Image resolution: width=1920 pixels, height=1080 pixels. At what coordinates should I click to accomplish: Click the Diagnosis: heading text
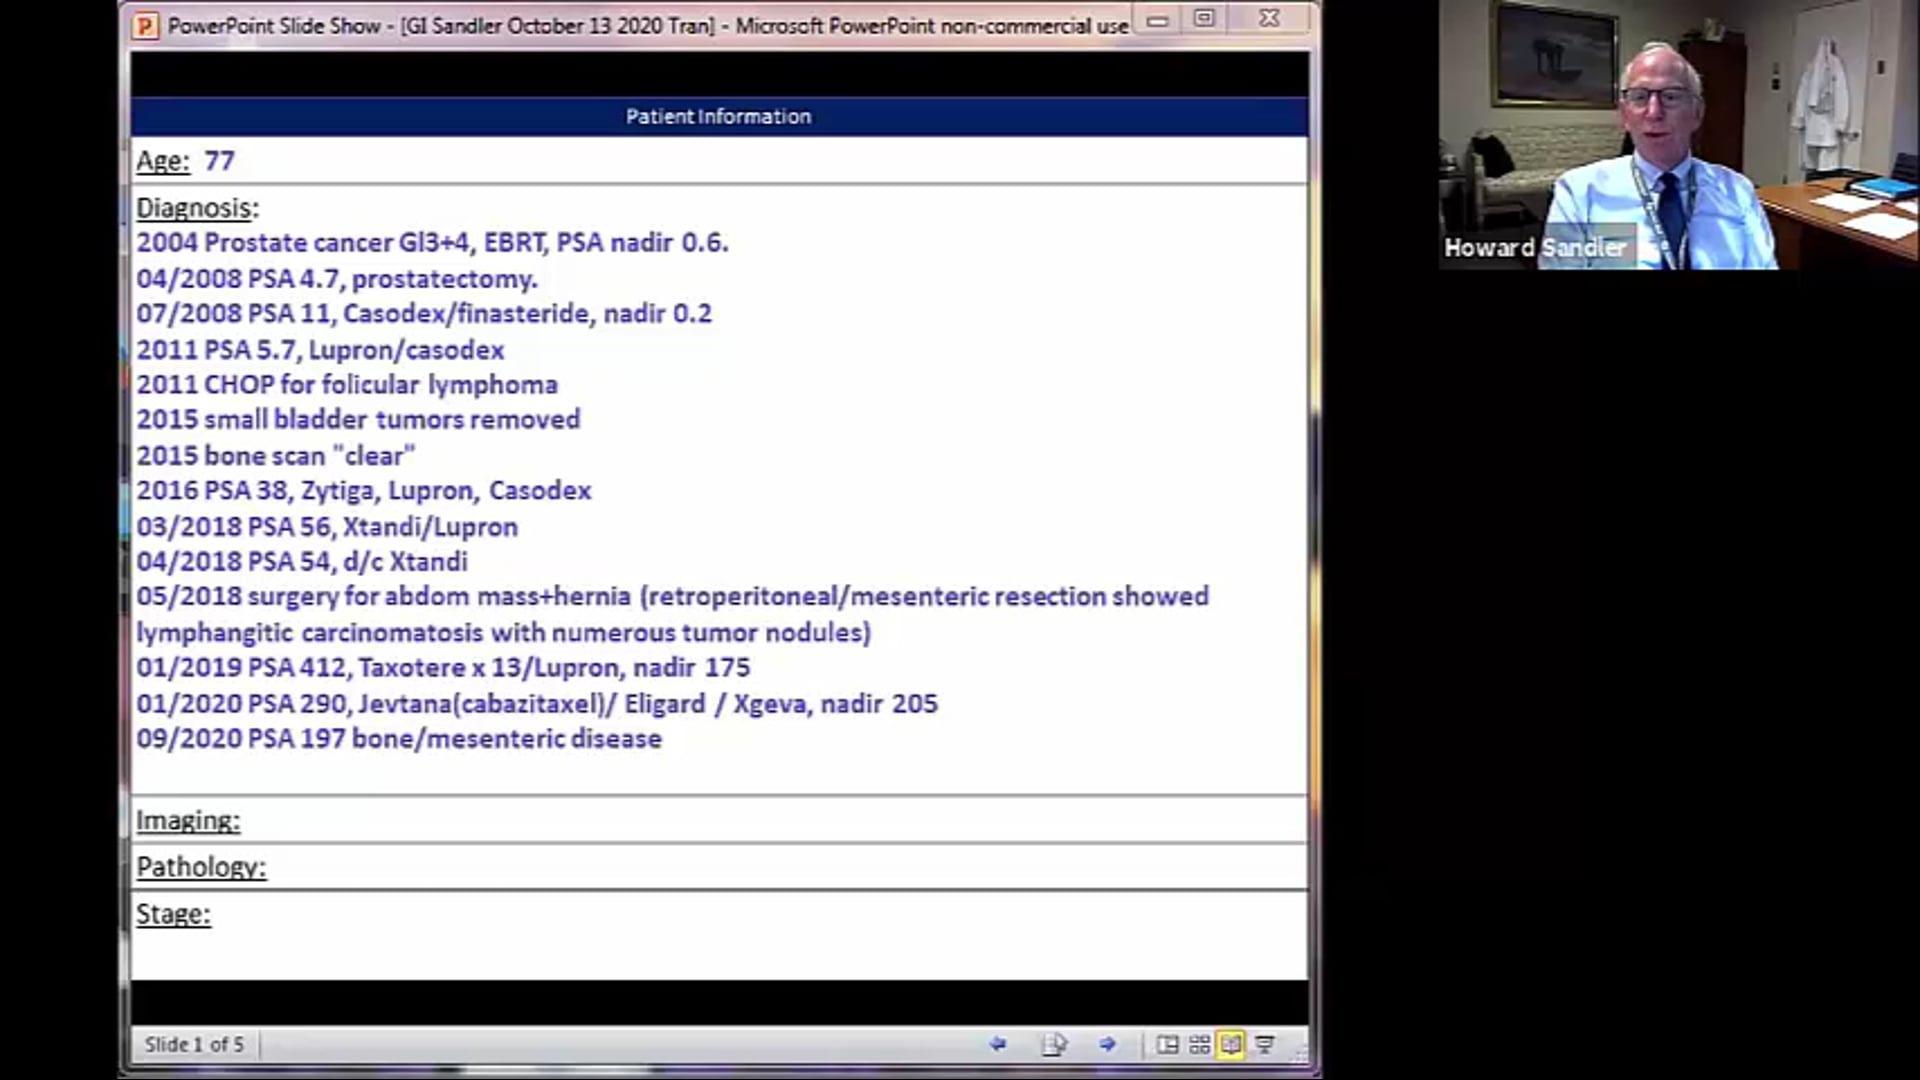coord(196,209)
